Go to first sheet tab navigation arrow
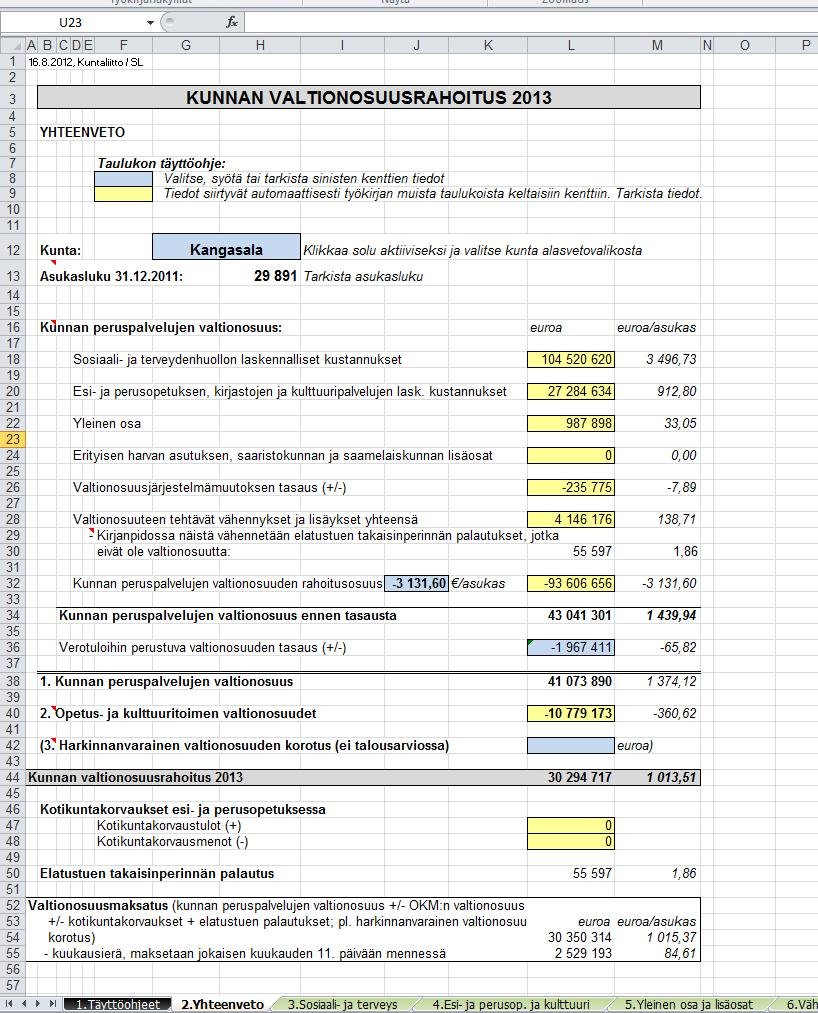Viewport: 818px width, 1013px height. (9, 1004)
